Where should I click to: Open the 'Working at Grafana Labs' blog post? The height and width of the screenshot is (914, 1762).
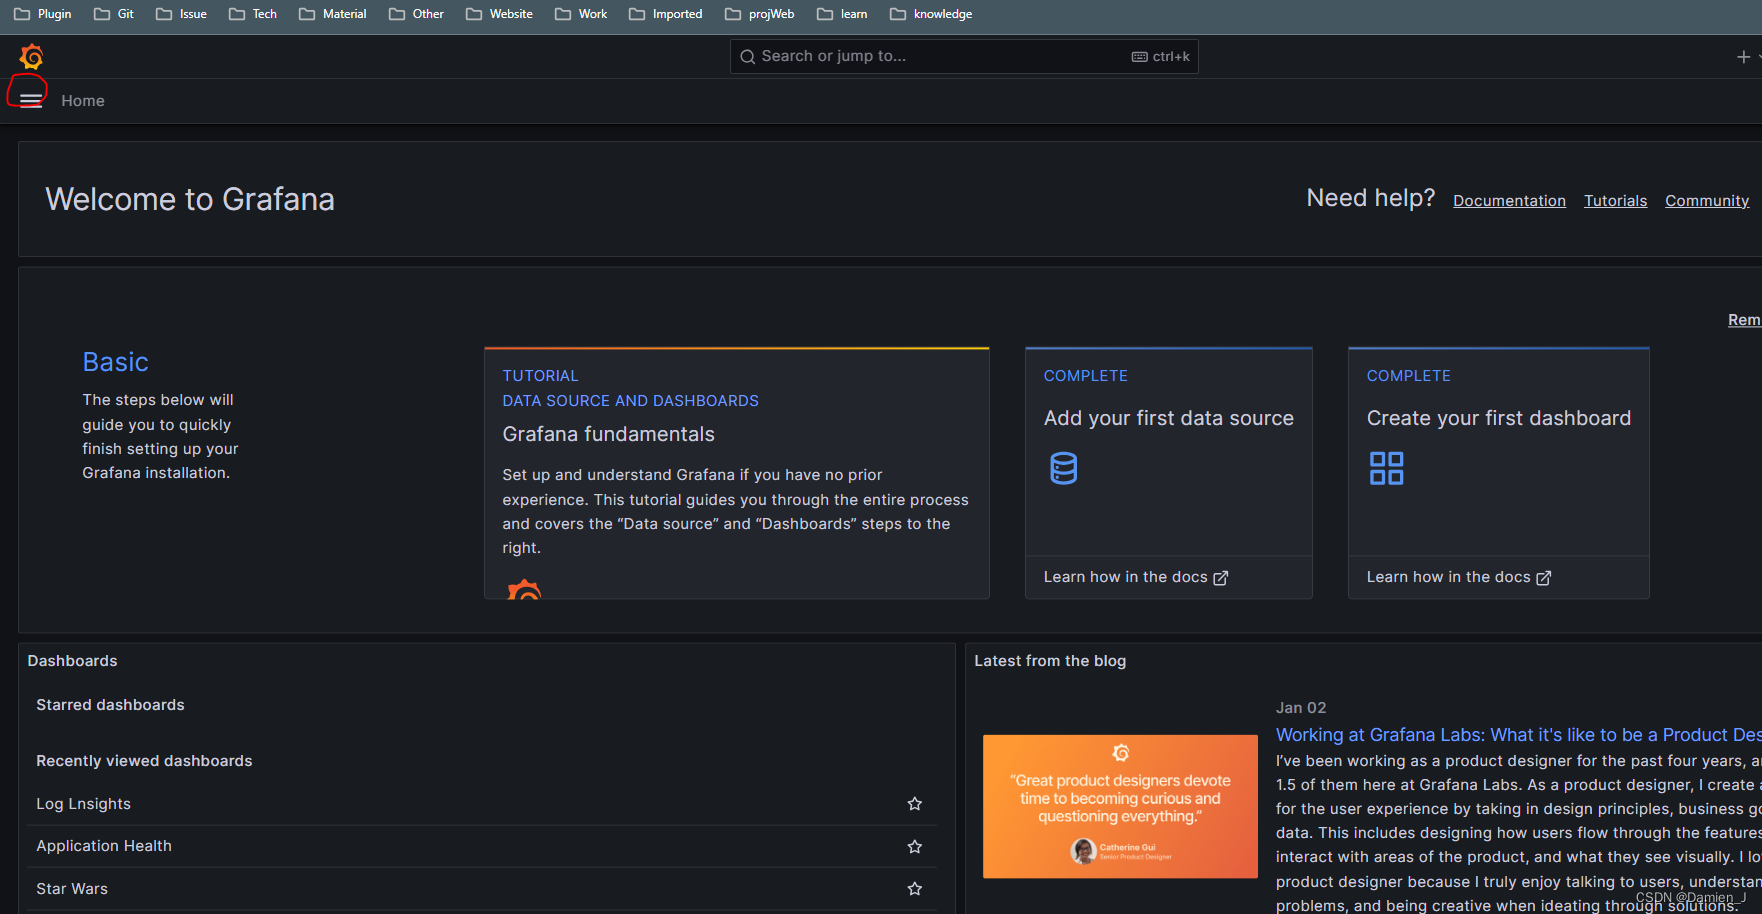pos(1500,734)
